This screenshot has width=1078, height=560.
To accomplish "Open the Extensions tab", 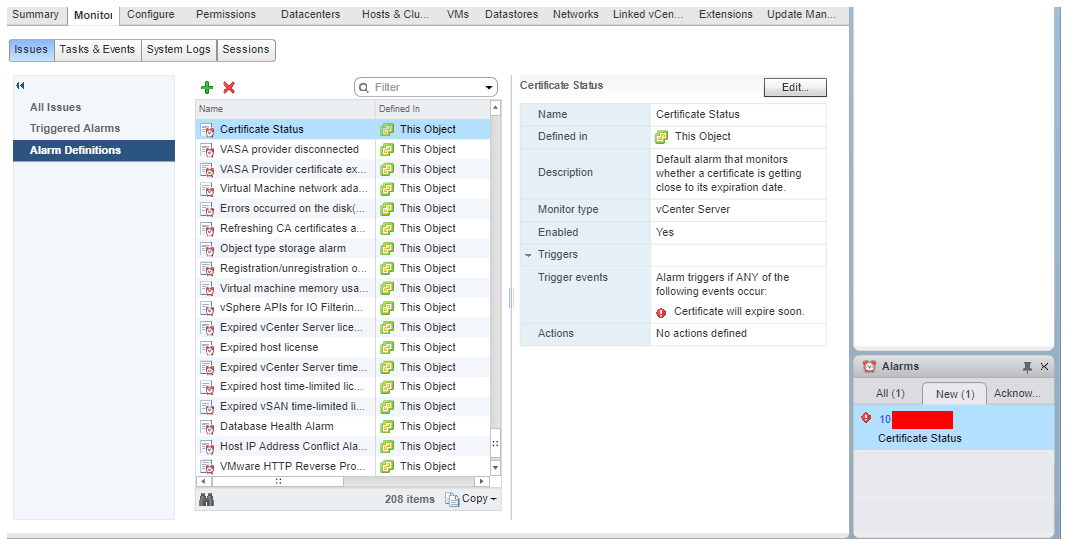I will pos(725,14).
